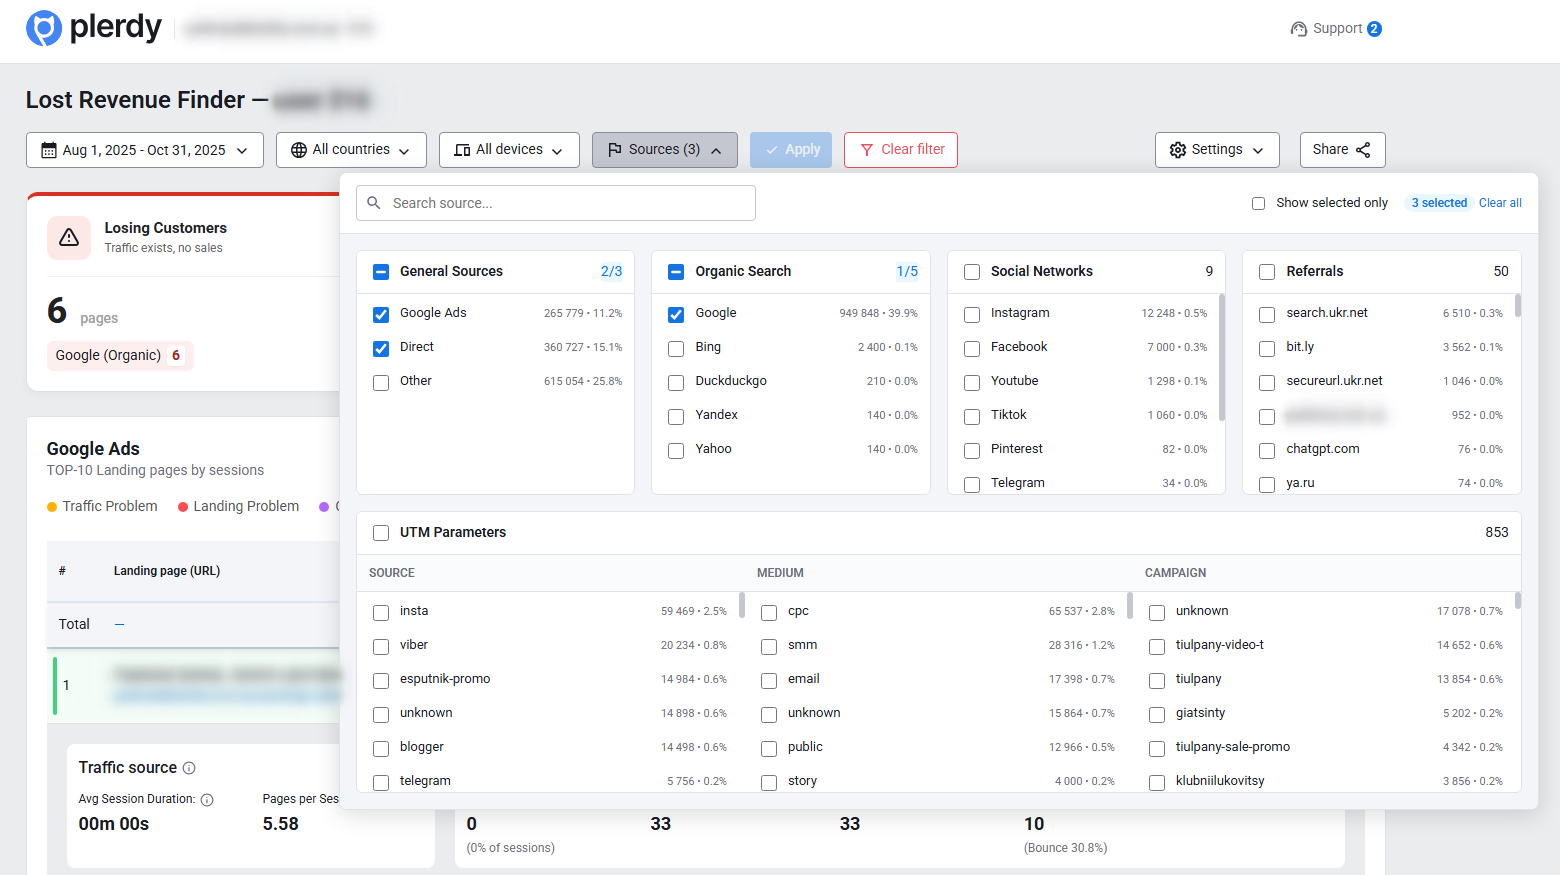Collapse the Sources (3) filter panel
Screen dimensions: 1560x875
tap(664, 149)
